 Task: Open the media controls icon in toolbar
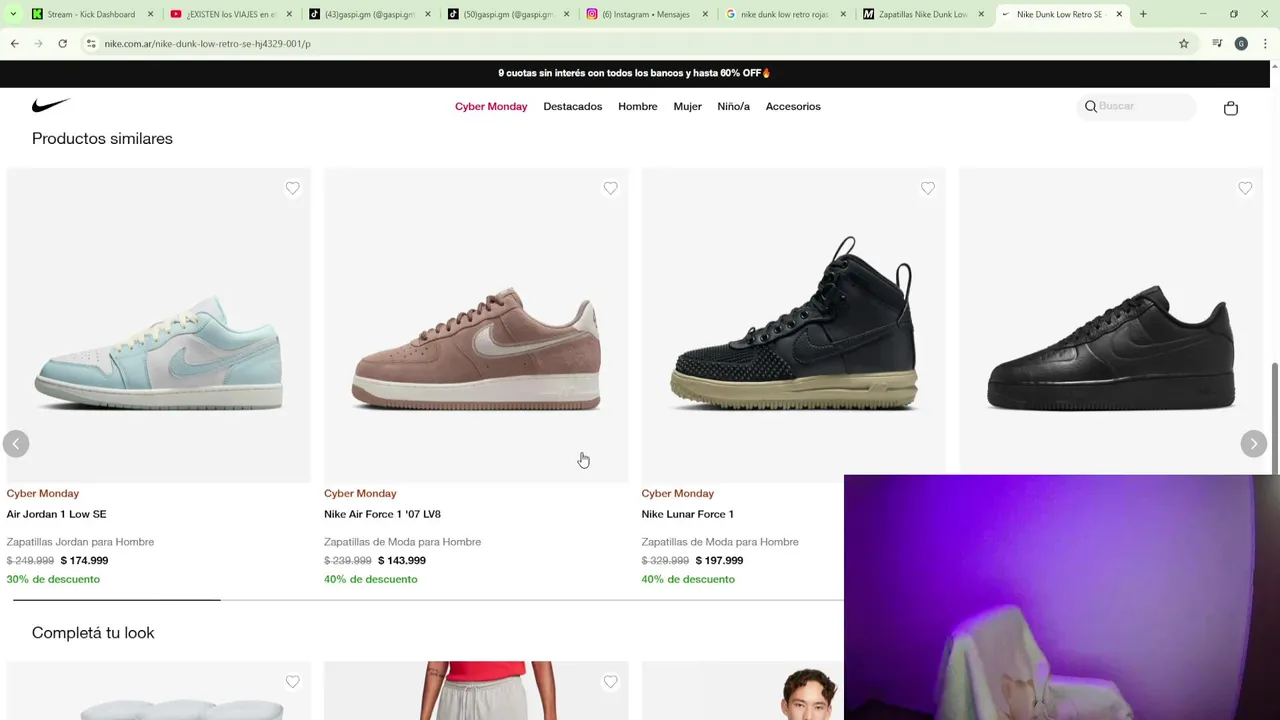1217,44
